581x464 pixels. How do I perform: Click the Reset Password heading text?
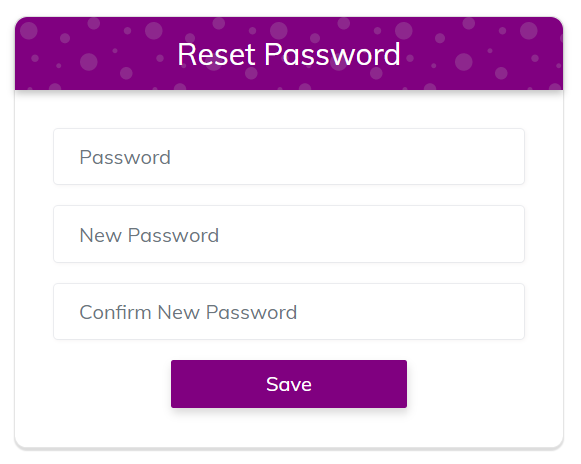(x=289, y=54)
